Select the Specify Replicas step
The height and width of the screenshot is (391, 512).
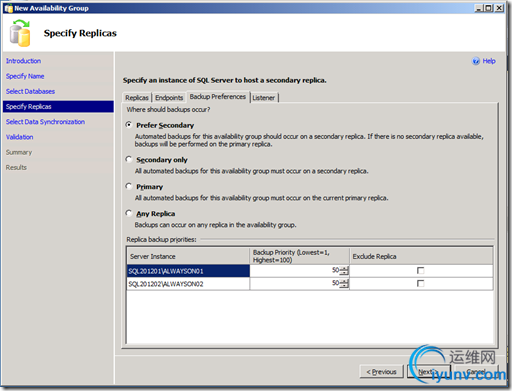58,107
